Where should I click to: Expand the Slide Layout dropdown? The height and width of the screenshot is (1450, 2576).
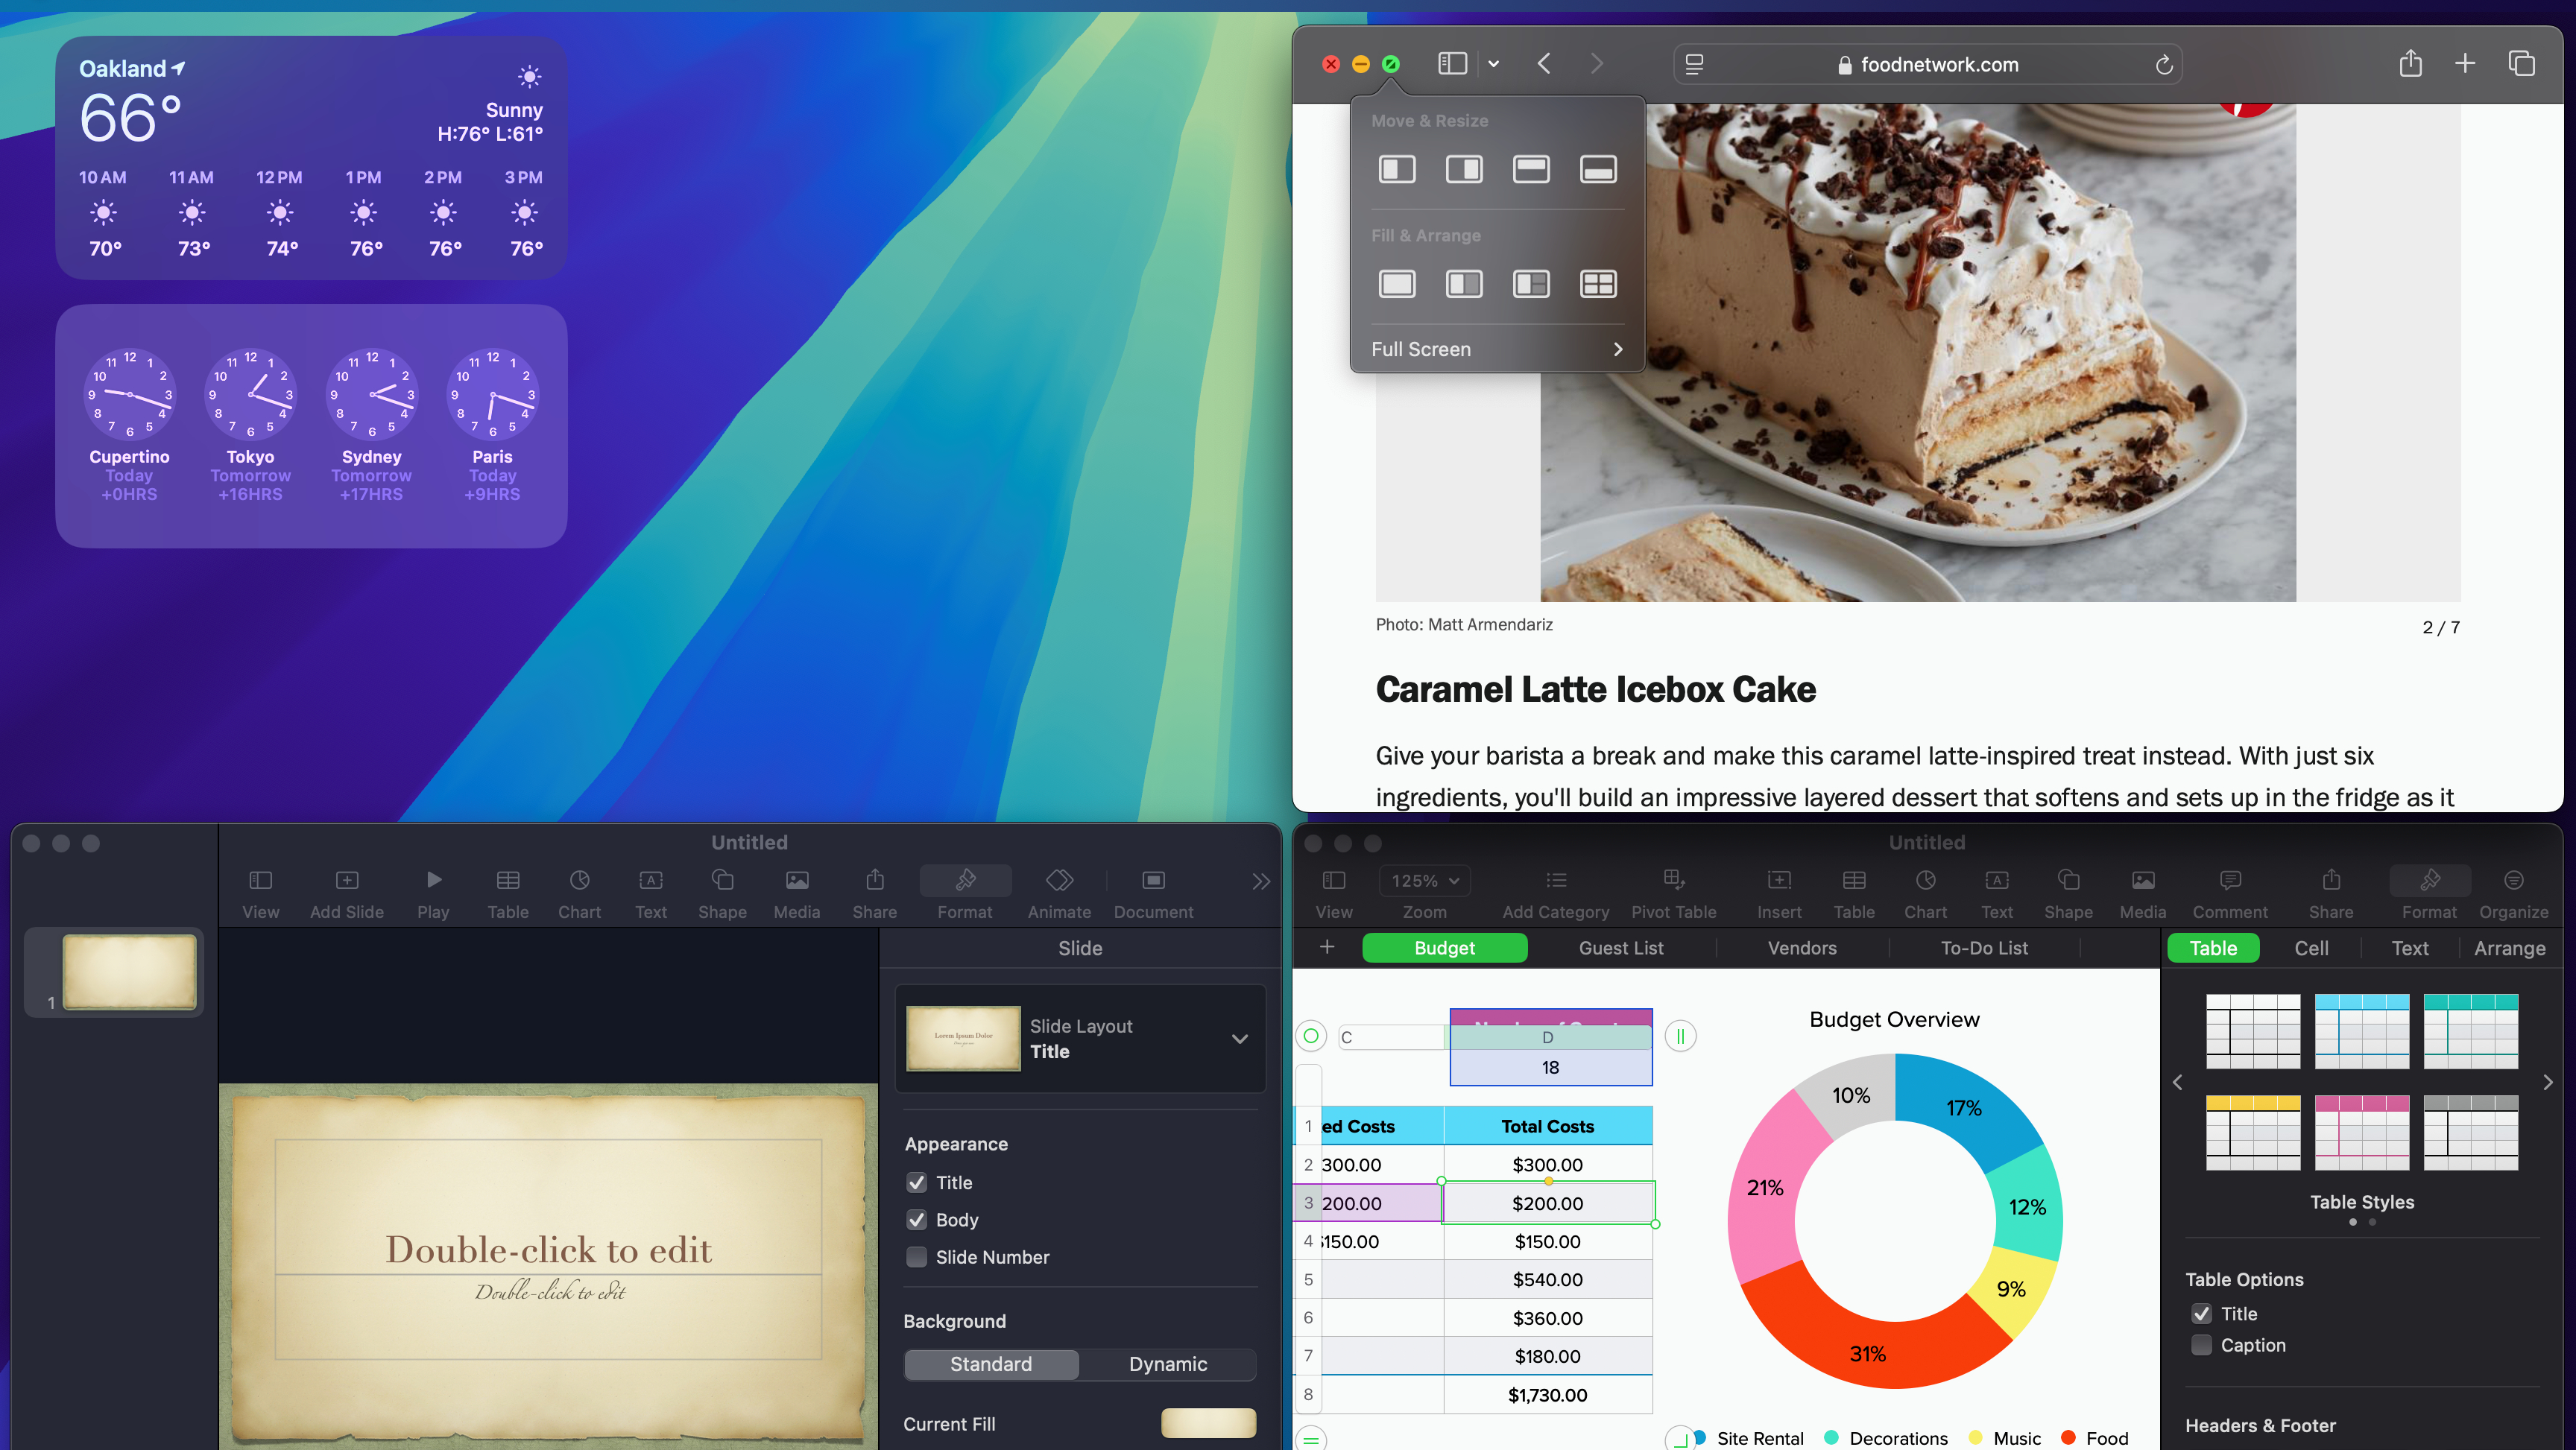1239,1039
